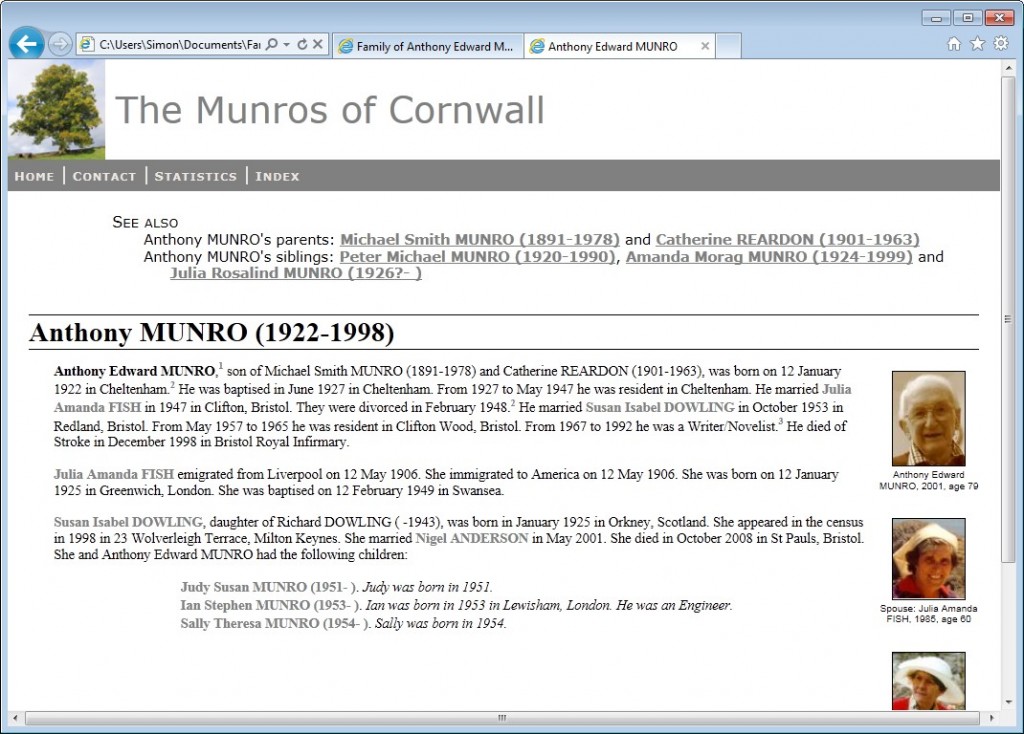Click 'The Munros of Cornwall' site title
1024x734 pixels.
(x=330, y=110)
